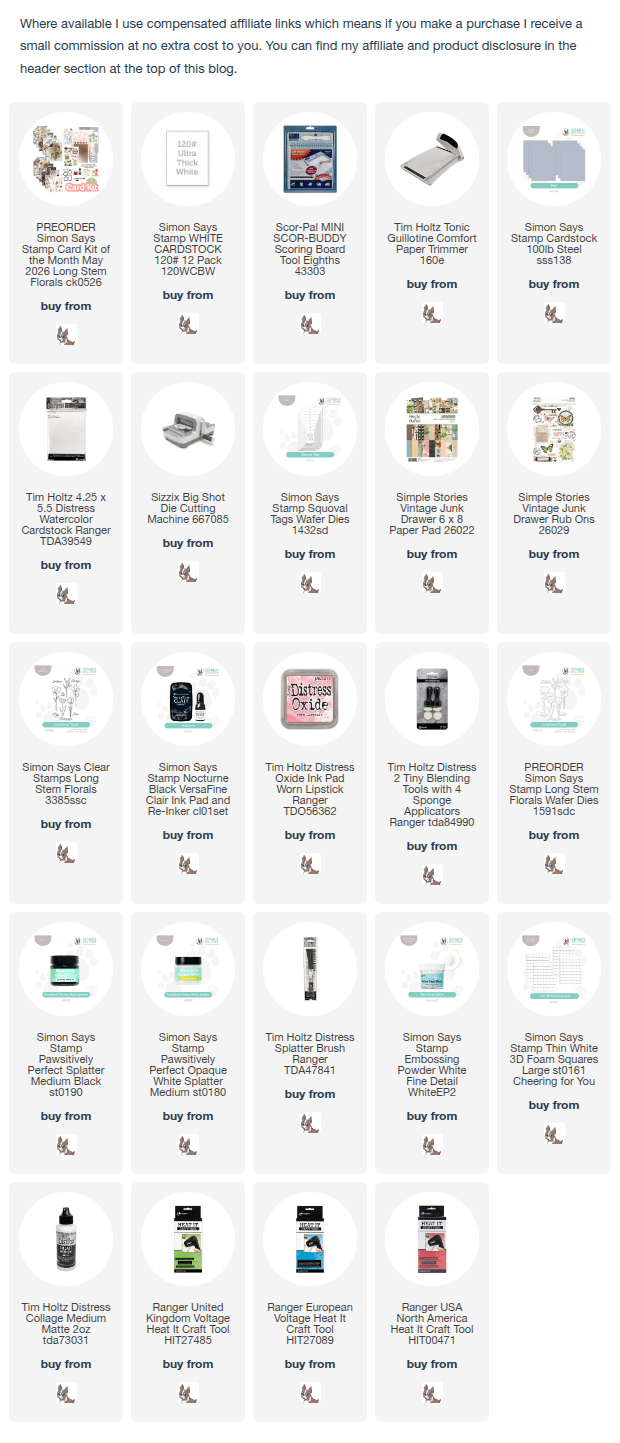Click the store icon under Distress Collage Medium Matte
Image resolution: width=620 pixels, height=1443 pixels.
coord(66,1392)
